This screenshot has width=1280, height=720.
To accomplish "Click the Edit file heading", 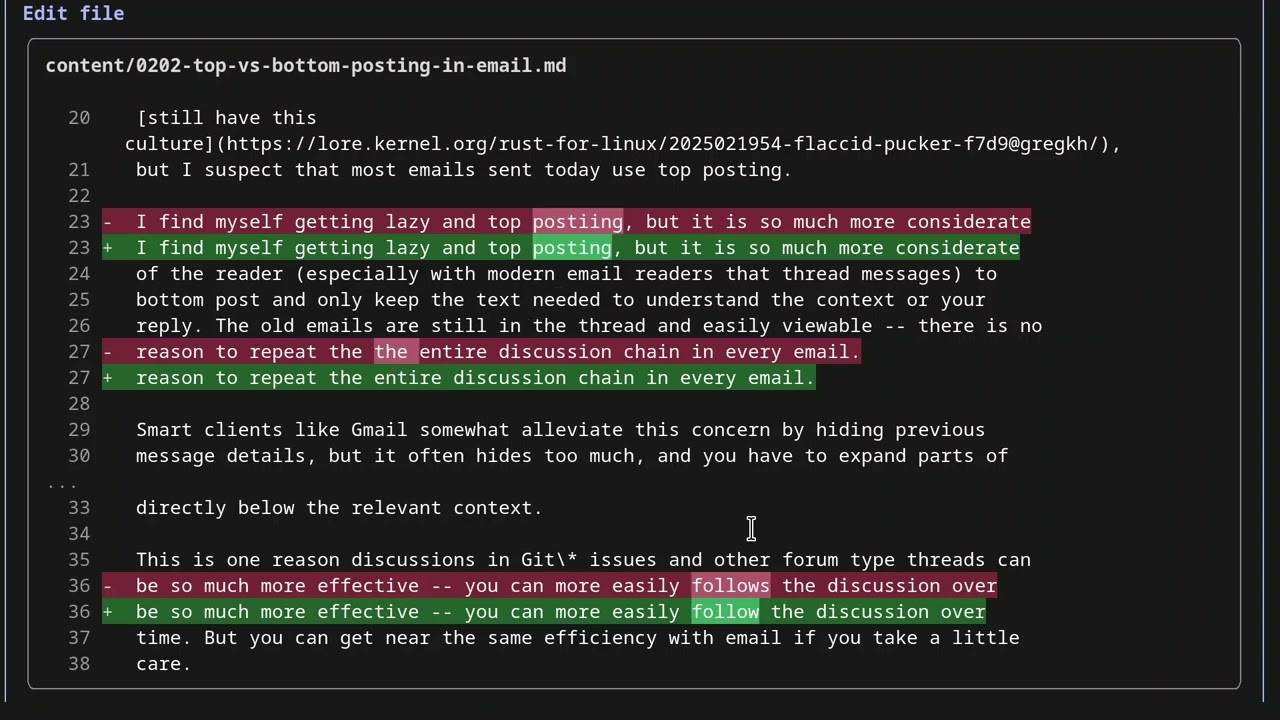I will click(x=73, y=13).
